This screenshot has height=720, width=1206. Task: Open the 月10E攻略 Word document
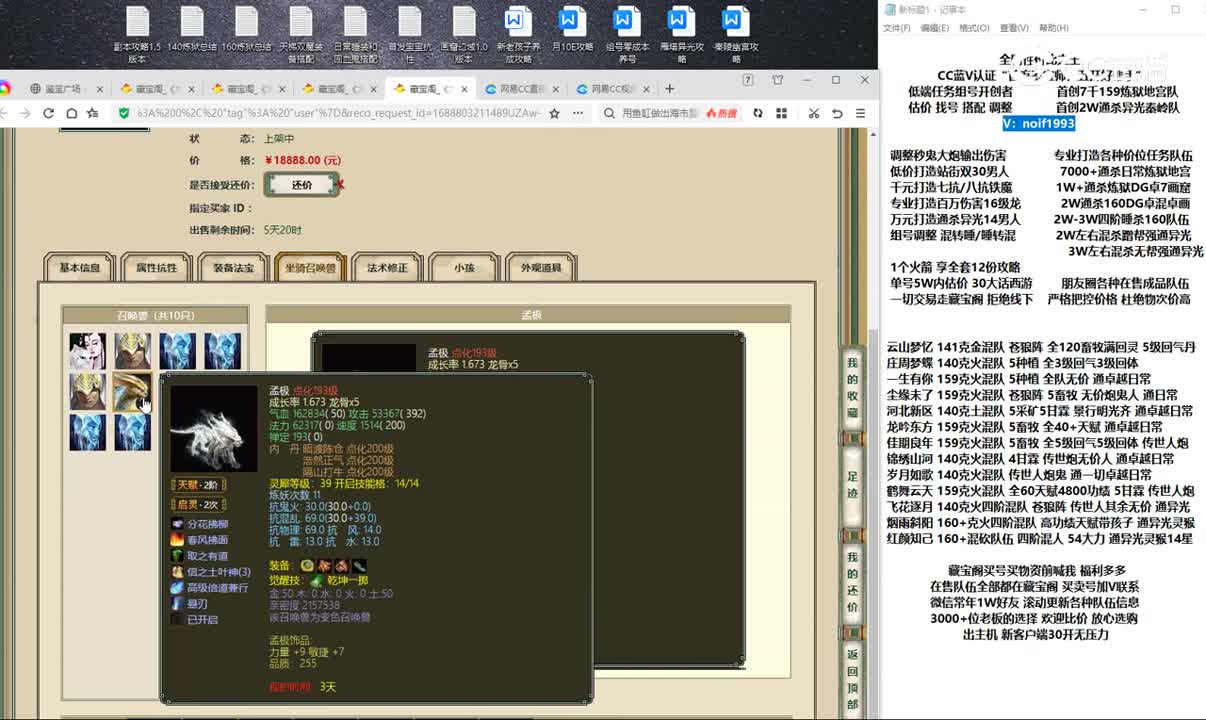[x=572, y=31]
